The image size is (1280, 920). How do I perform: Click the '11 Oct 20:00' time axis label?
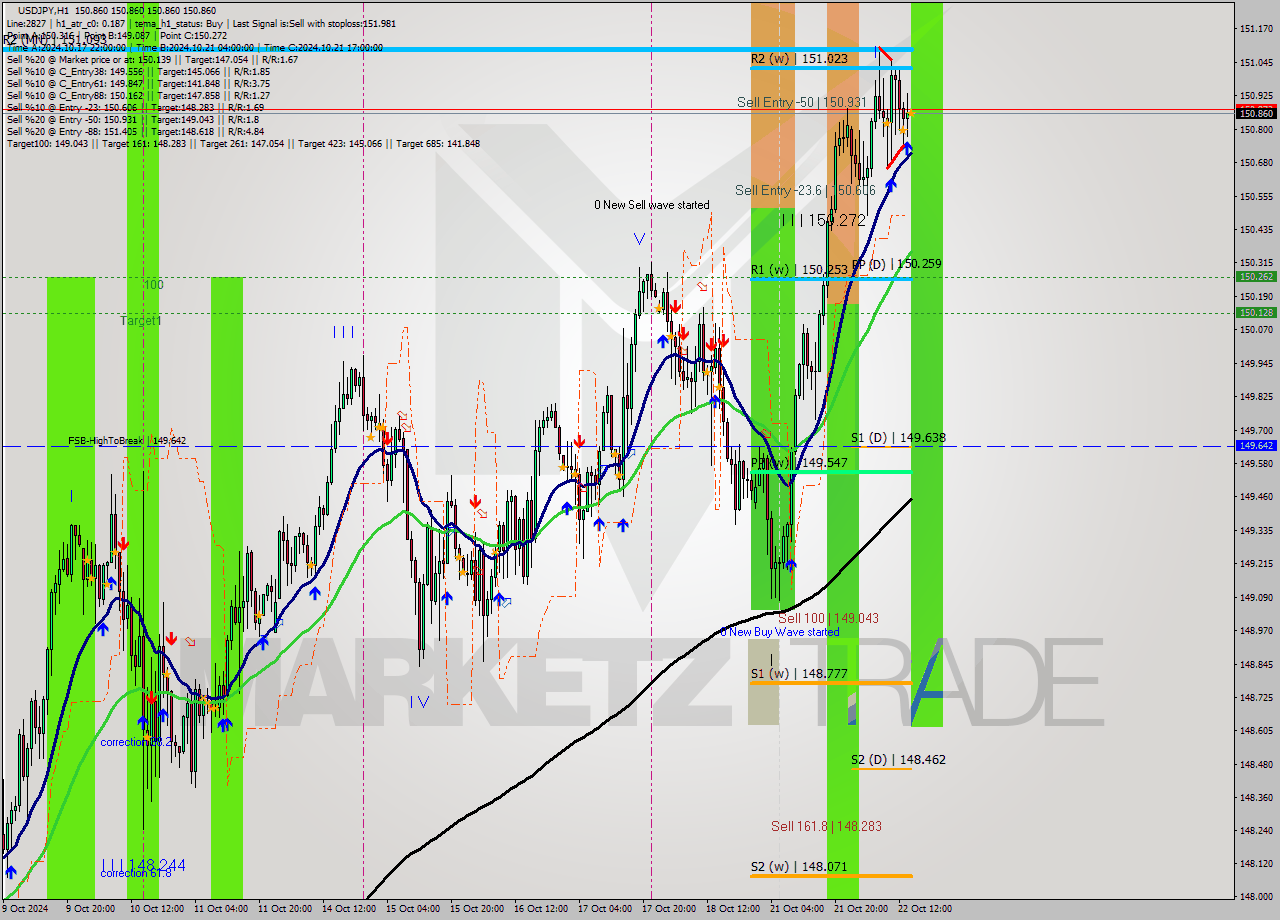tap(285, 909)
